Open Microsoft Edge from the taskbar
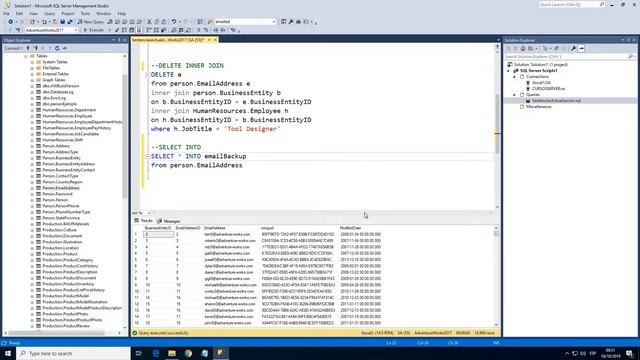The image size is (640, 360). click(x=156, y=353)
